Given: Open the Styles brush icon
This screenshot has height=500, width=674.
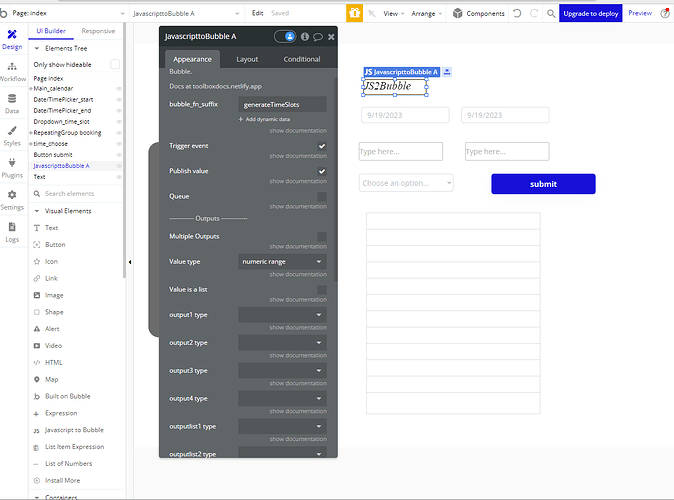Looking at the screenshot, I should 12,131.
